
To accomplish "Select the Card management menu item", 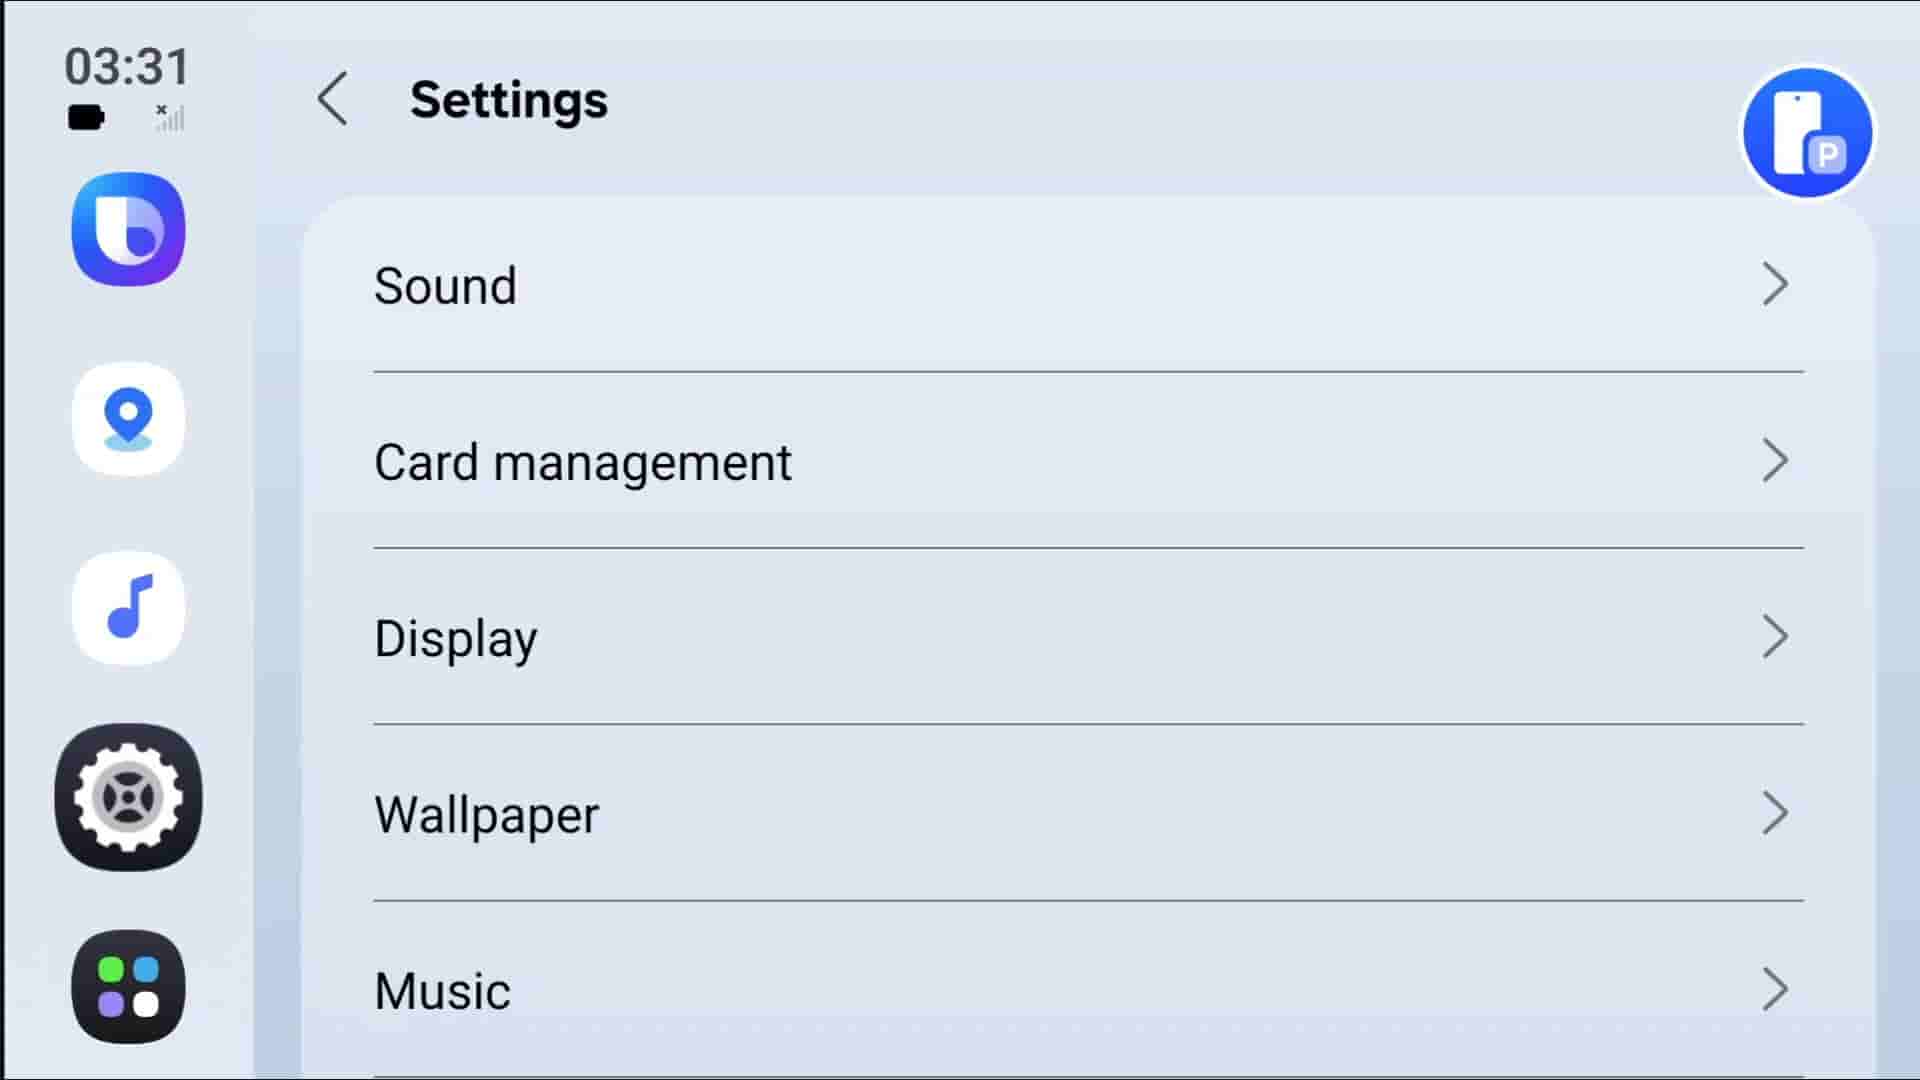I will point(582,462).
